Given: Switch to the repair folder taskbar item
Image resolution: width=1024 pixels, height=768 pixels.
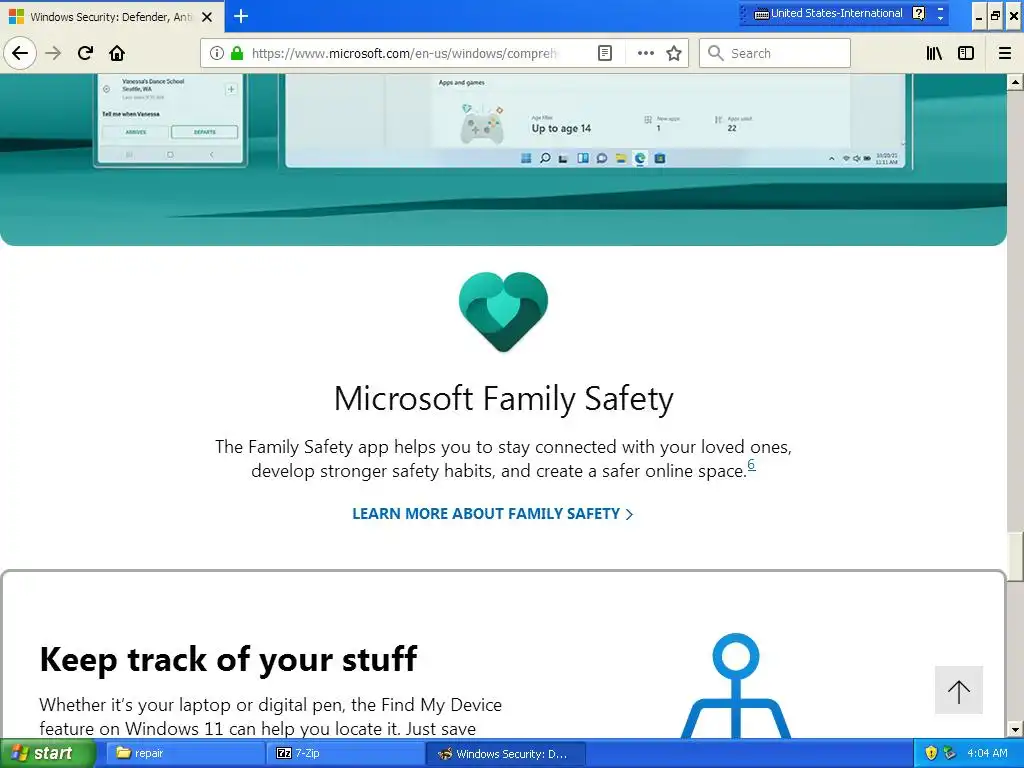Looking at the screenshot, I should [x=185, y=754].
